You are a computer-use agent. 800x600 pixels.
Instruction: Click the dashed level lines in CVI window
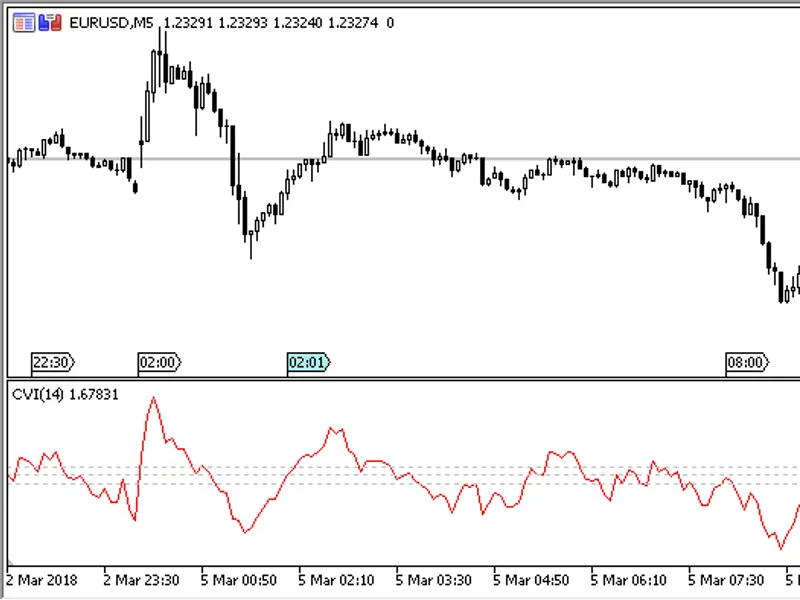pyautogui.click(x=403, y=475)
